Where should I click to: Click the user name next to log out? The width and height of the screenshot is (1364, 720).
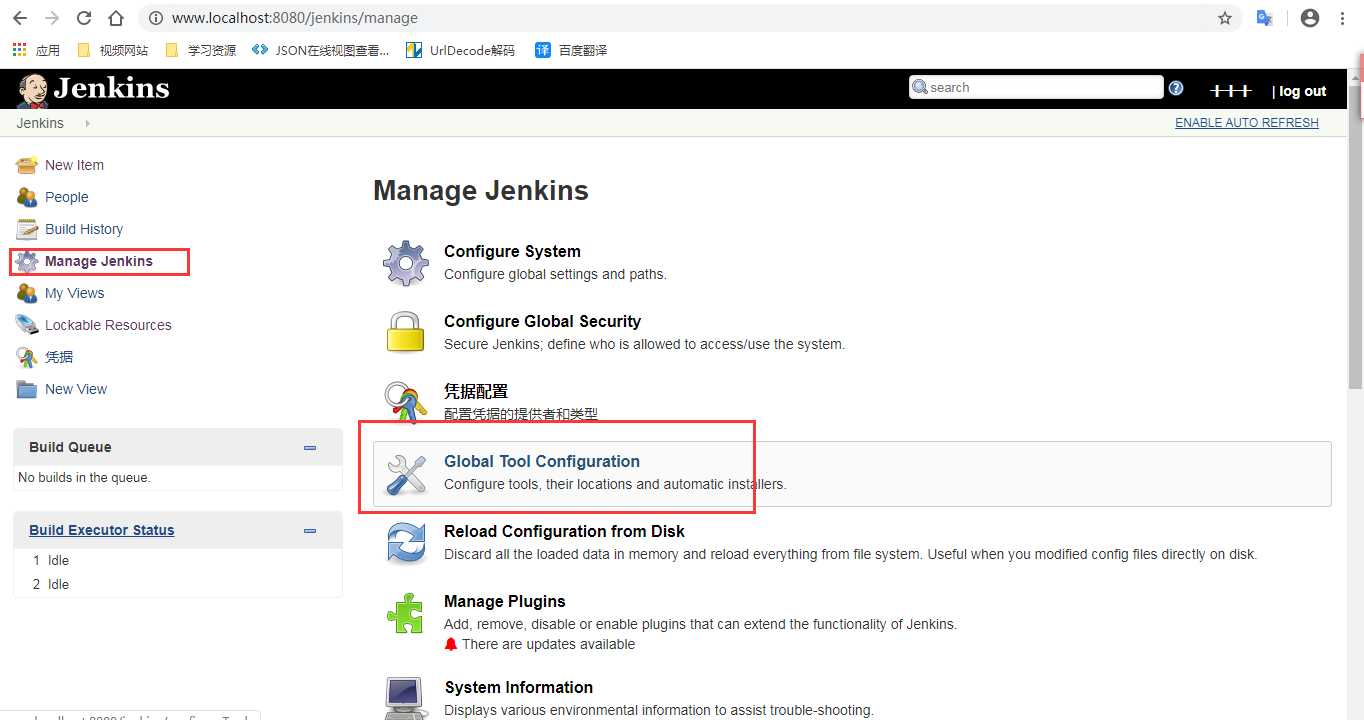[1230, 91]
